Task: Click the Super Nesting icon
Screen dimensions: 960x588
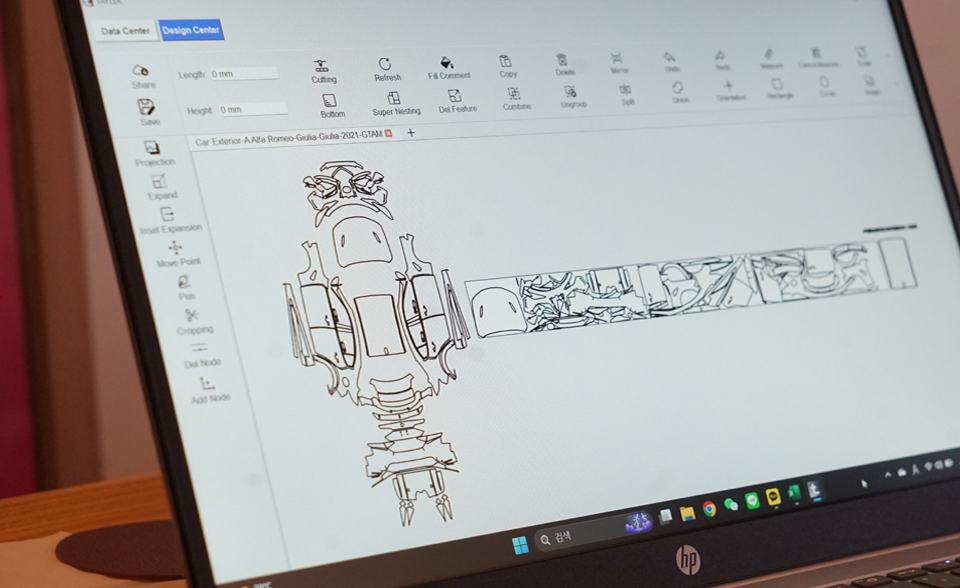Action: coord(394,98)
